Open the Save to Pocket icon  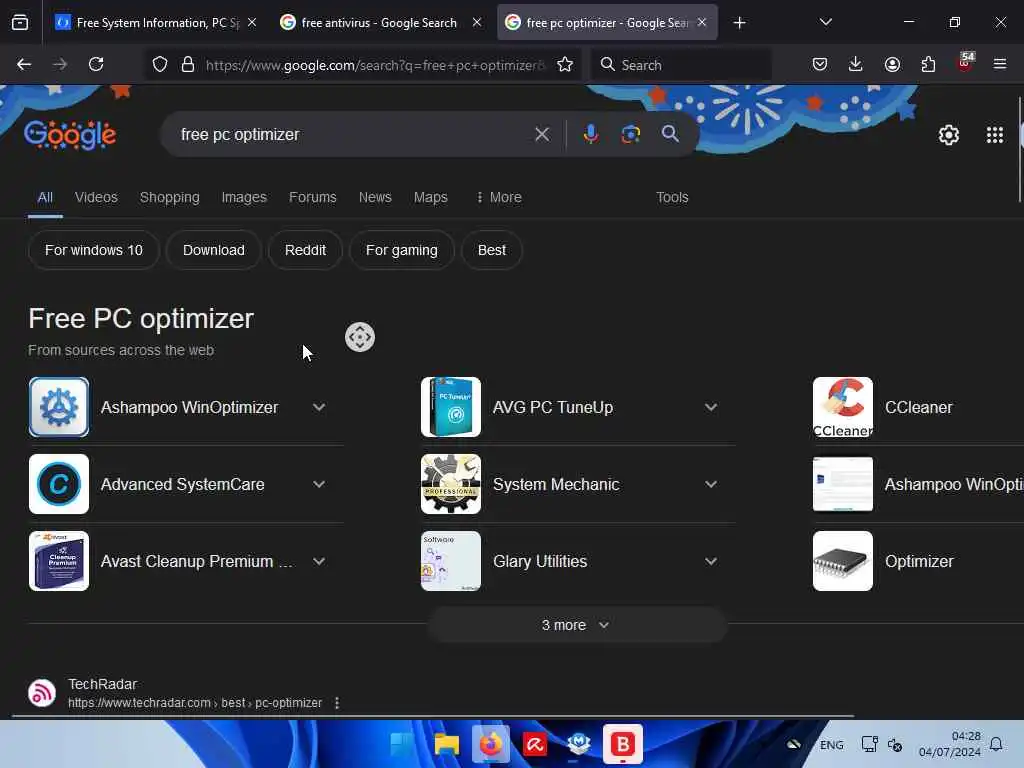coord(820,64)
